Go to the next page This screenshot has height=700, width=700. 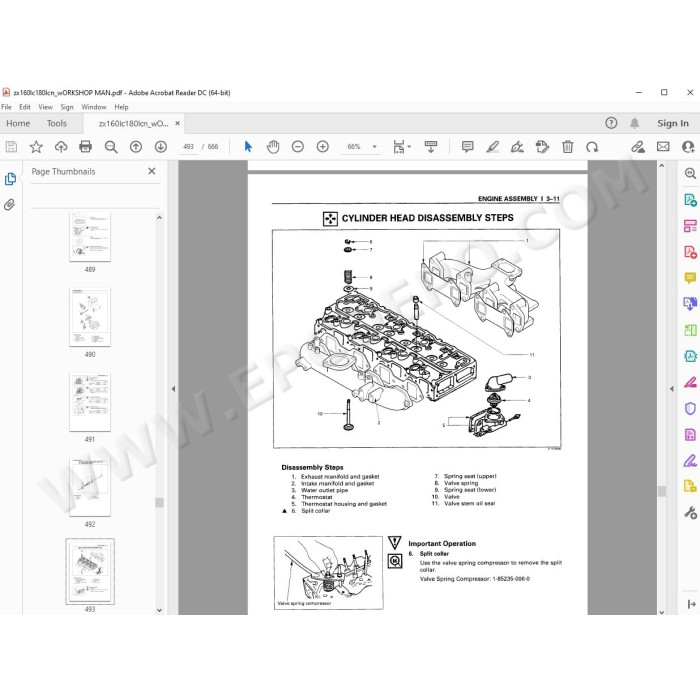[161, 147]
